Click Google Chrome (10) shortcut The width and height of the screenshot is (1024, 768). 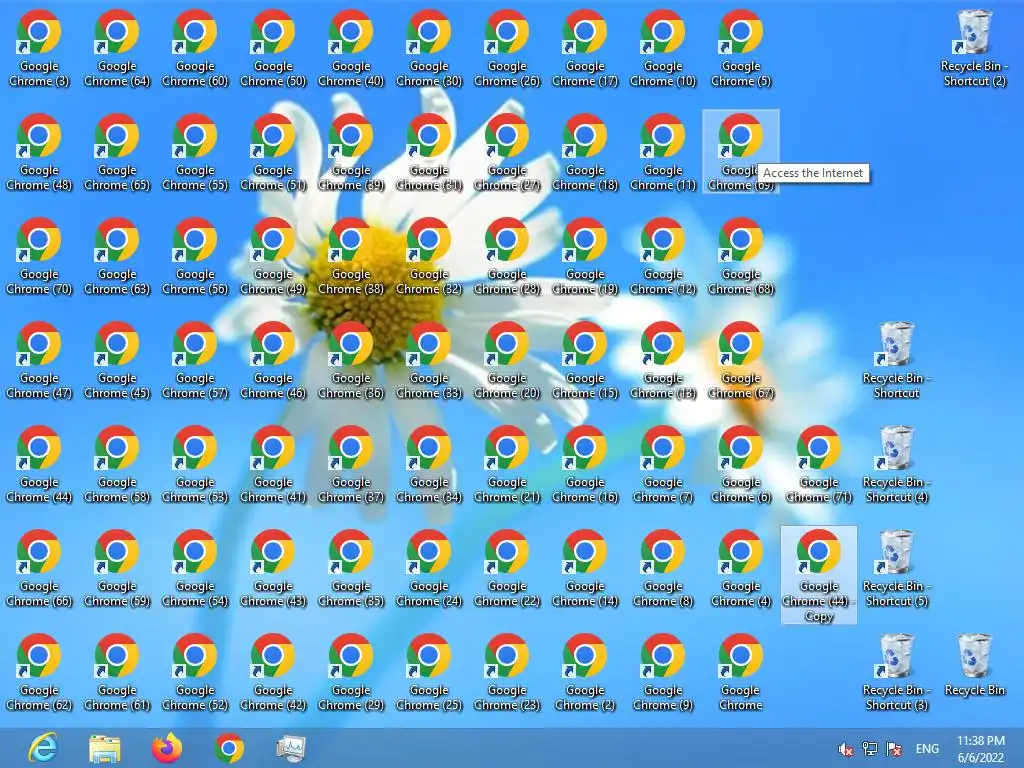[x=663, y=48]
